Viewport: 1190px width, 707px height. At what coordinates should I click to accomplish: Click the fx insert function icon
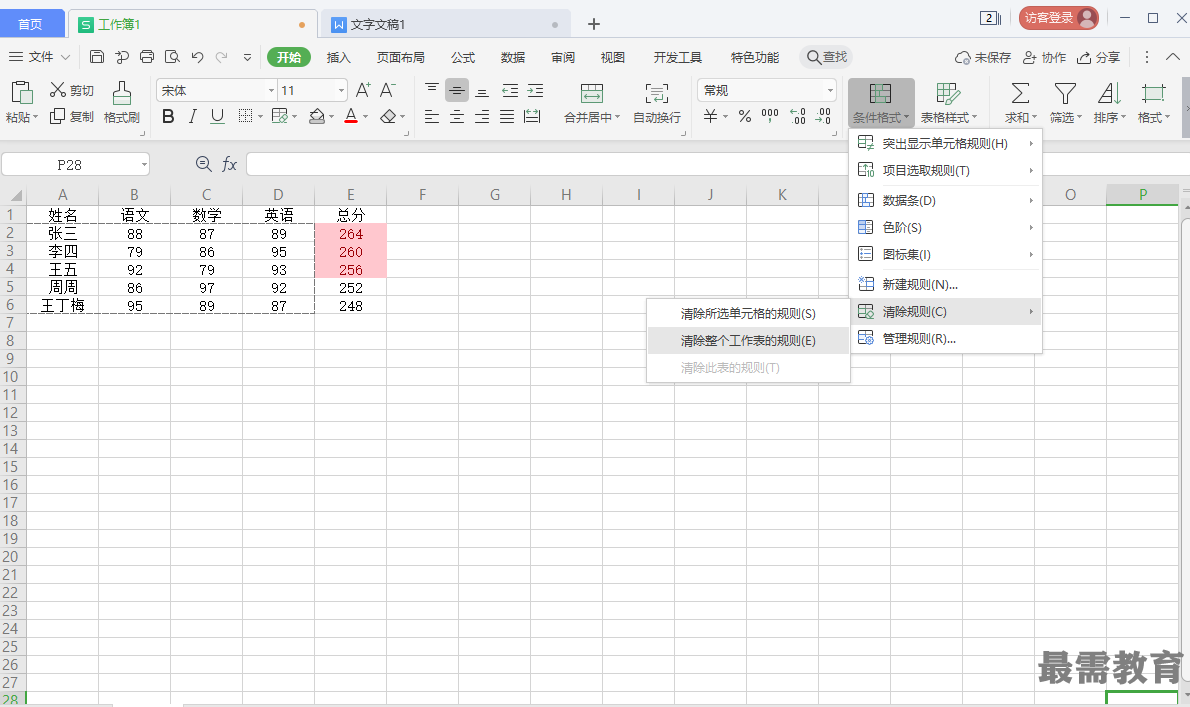229,164
